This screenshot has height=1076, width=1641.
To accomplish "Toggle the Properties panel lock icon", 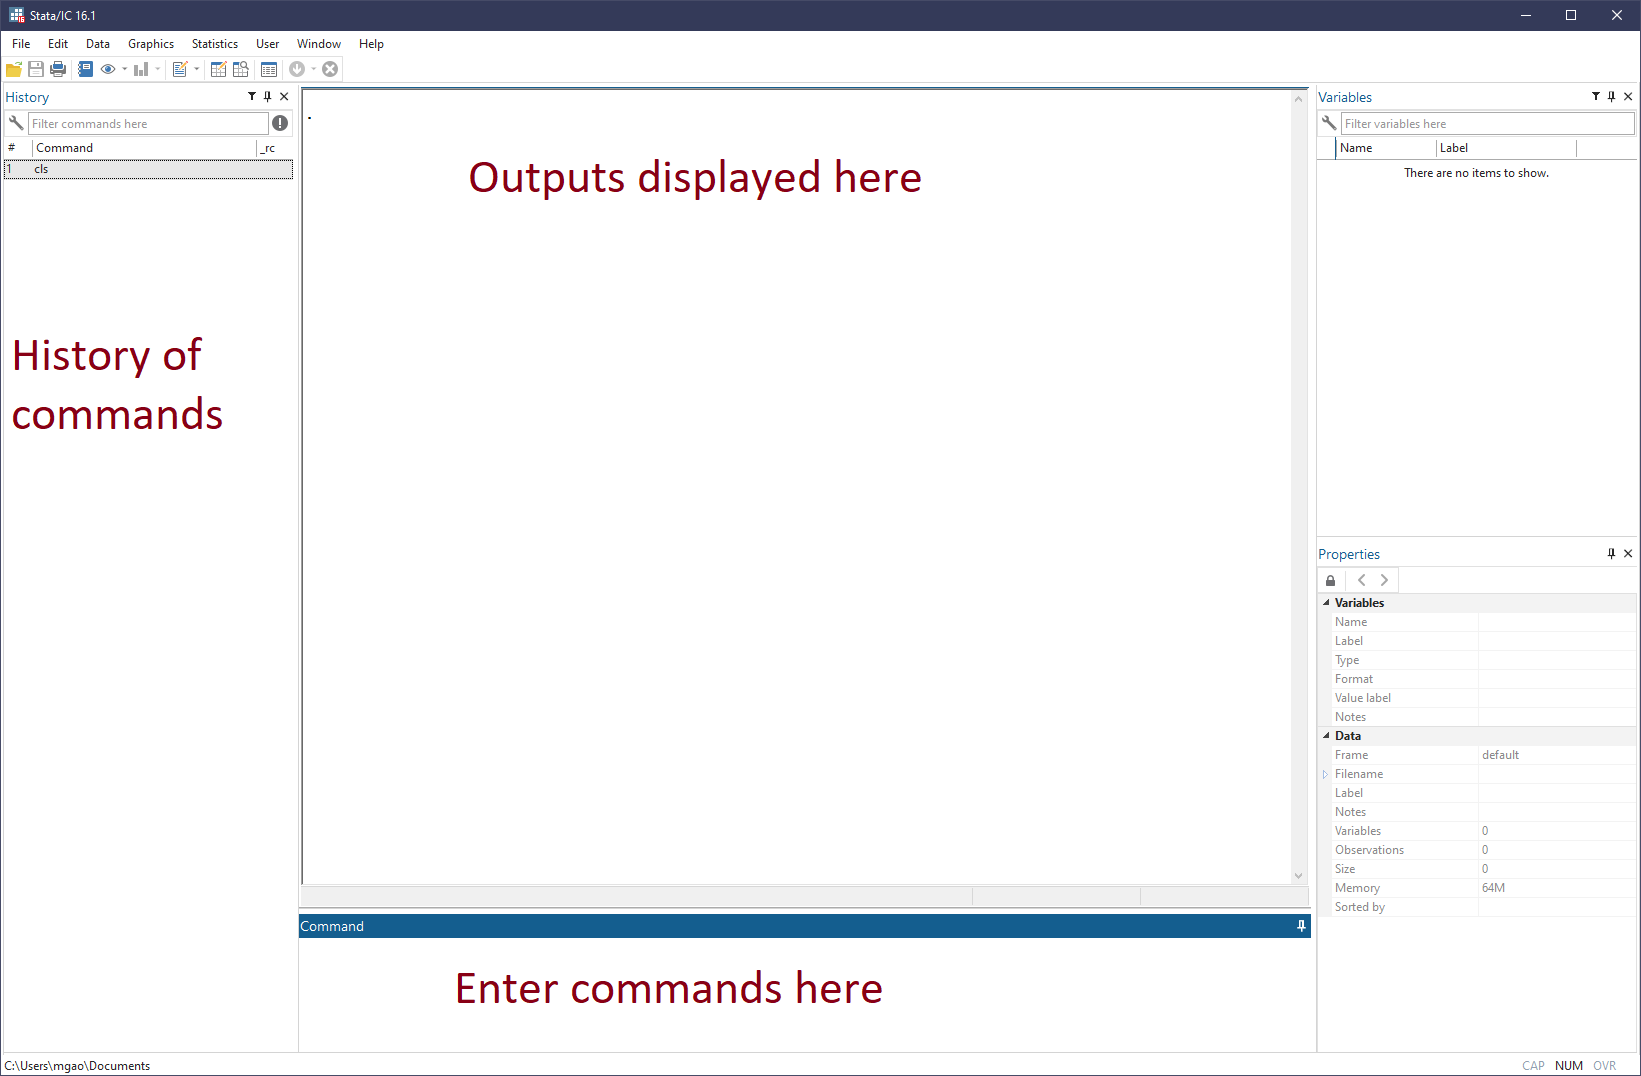I will coord(1330,581).
